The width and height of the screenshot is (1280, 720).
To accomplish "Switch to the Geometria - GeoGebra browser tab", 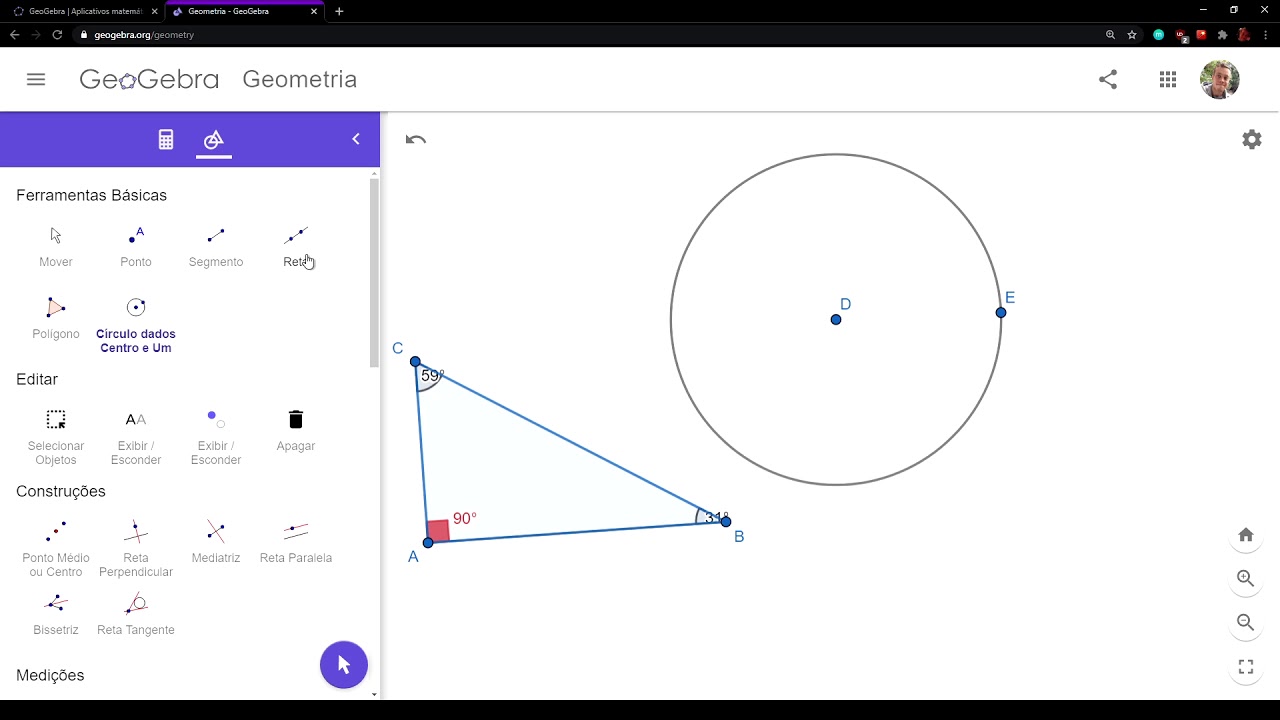I will 244,11.
